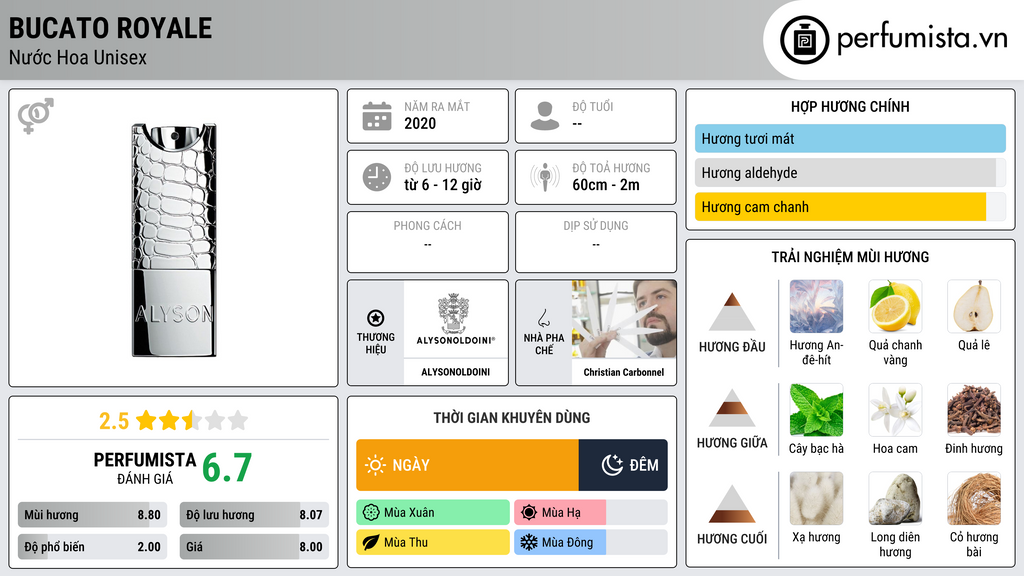
Task: Click the sun icon in the Ngày bar
Action: pos(375,465)
